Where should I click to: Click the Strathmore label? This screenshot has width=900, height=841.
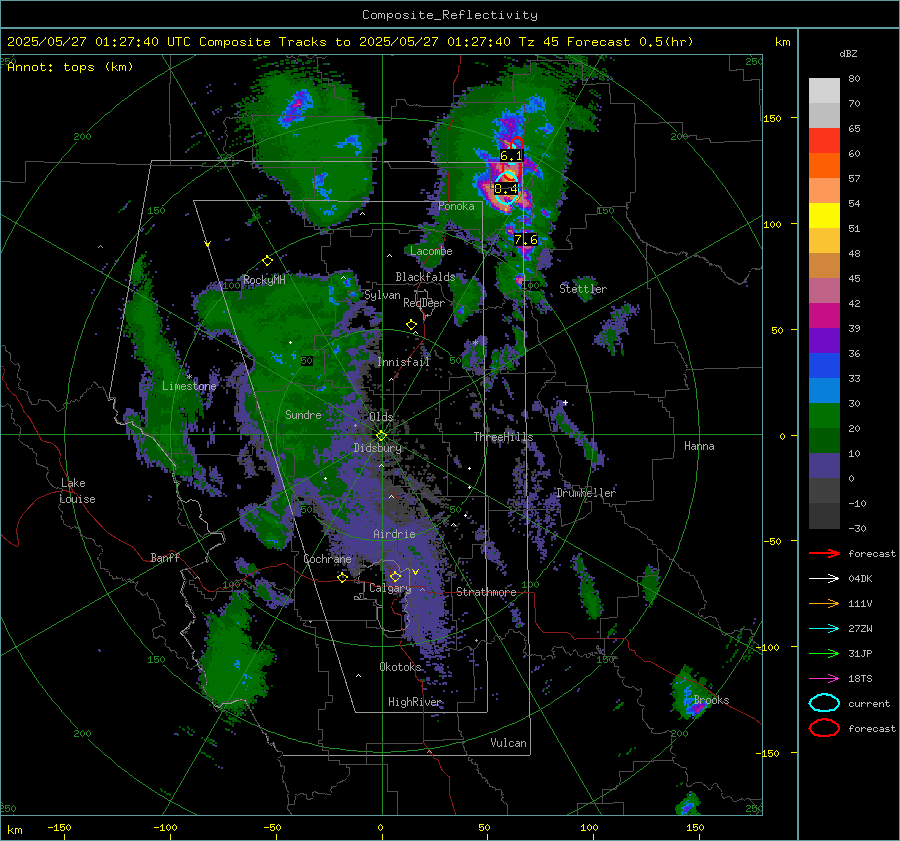tap(486, 592)
